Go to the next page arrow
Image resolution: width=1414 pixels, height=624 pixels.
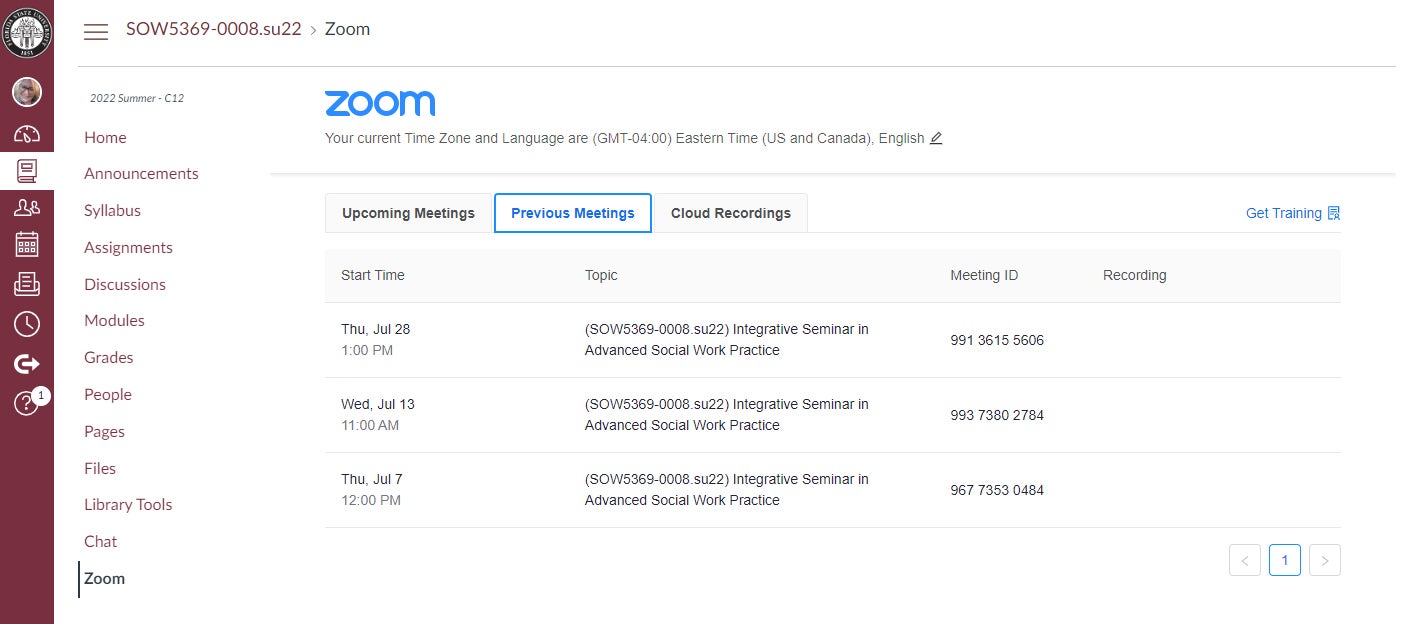click(x=1325, y=561)
